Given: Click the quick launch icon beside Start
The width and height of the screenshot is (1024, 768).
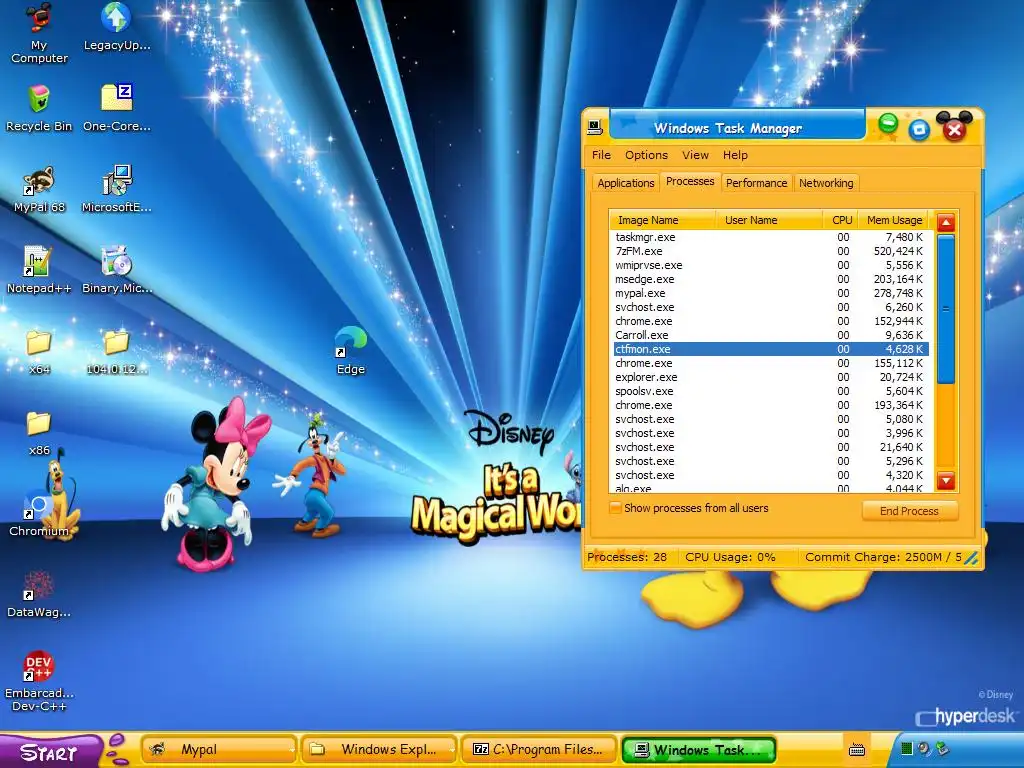Looking at the screenshot, I should tap(117, 749).
